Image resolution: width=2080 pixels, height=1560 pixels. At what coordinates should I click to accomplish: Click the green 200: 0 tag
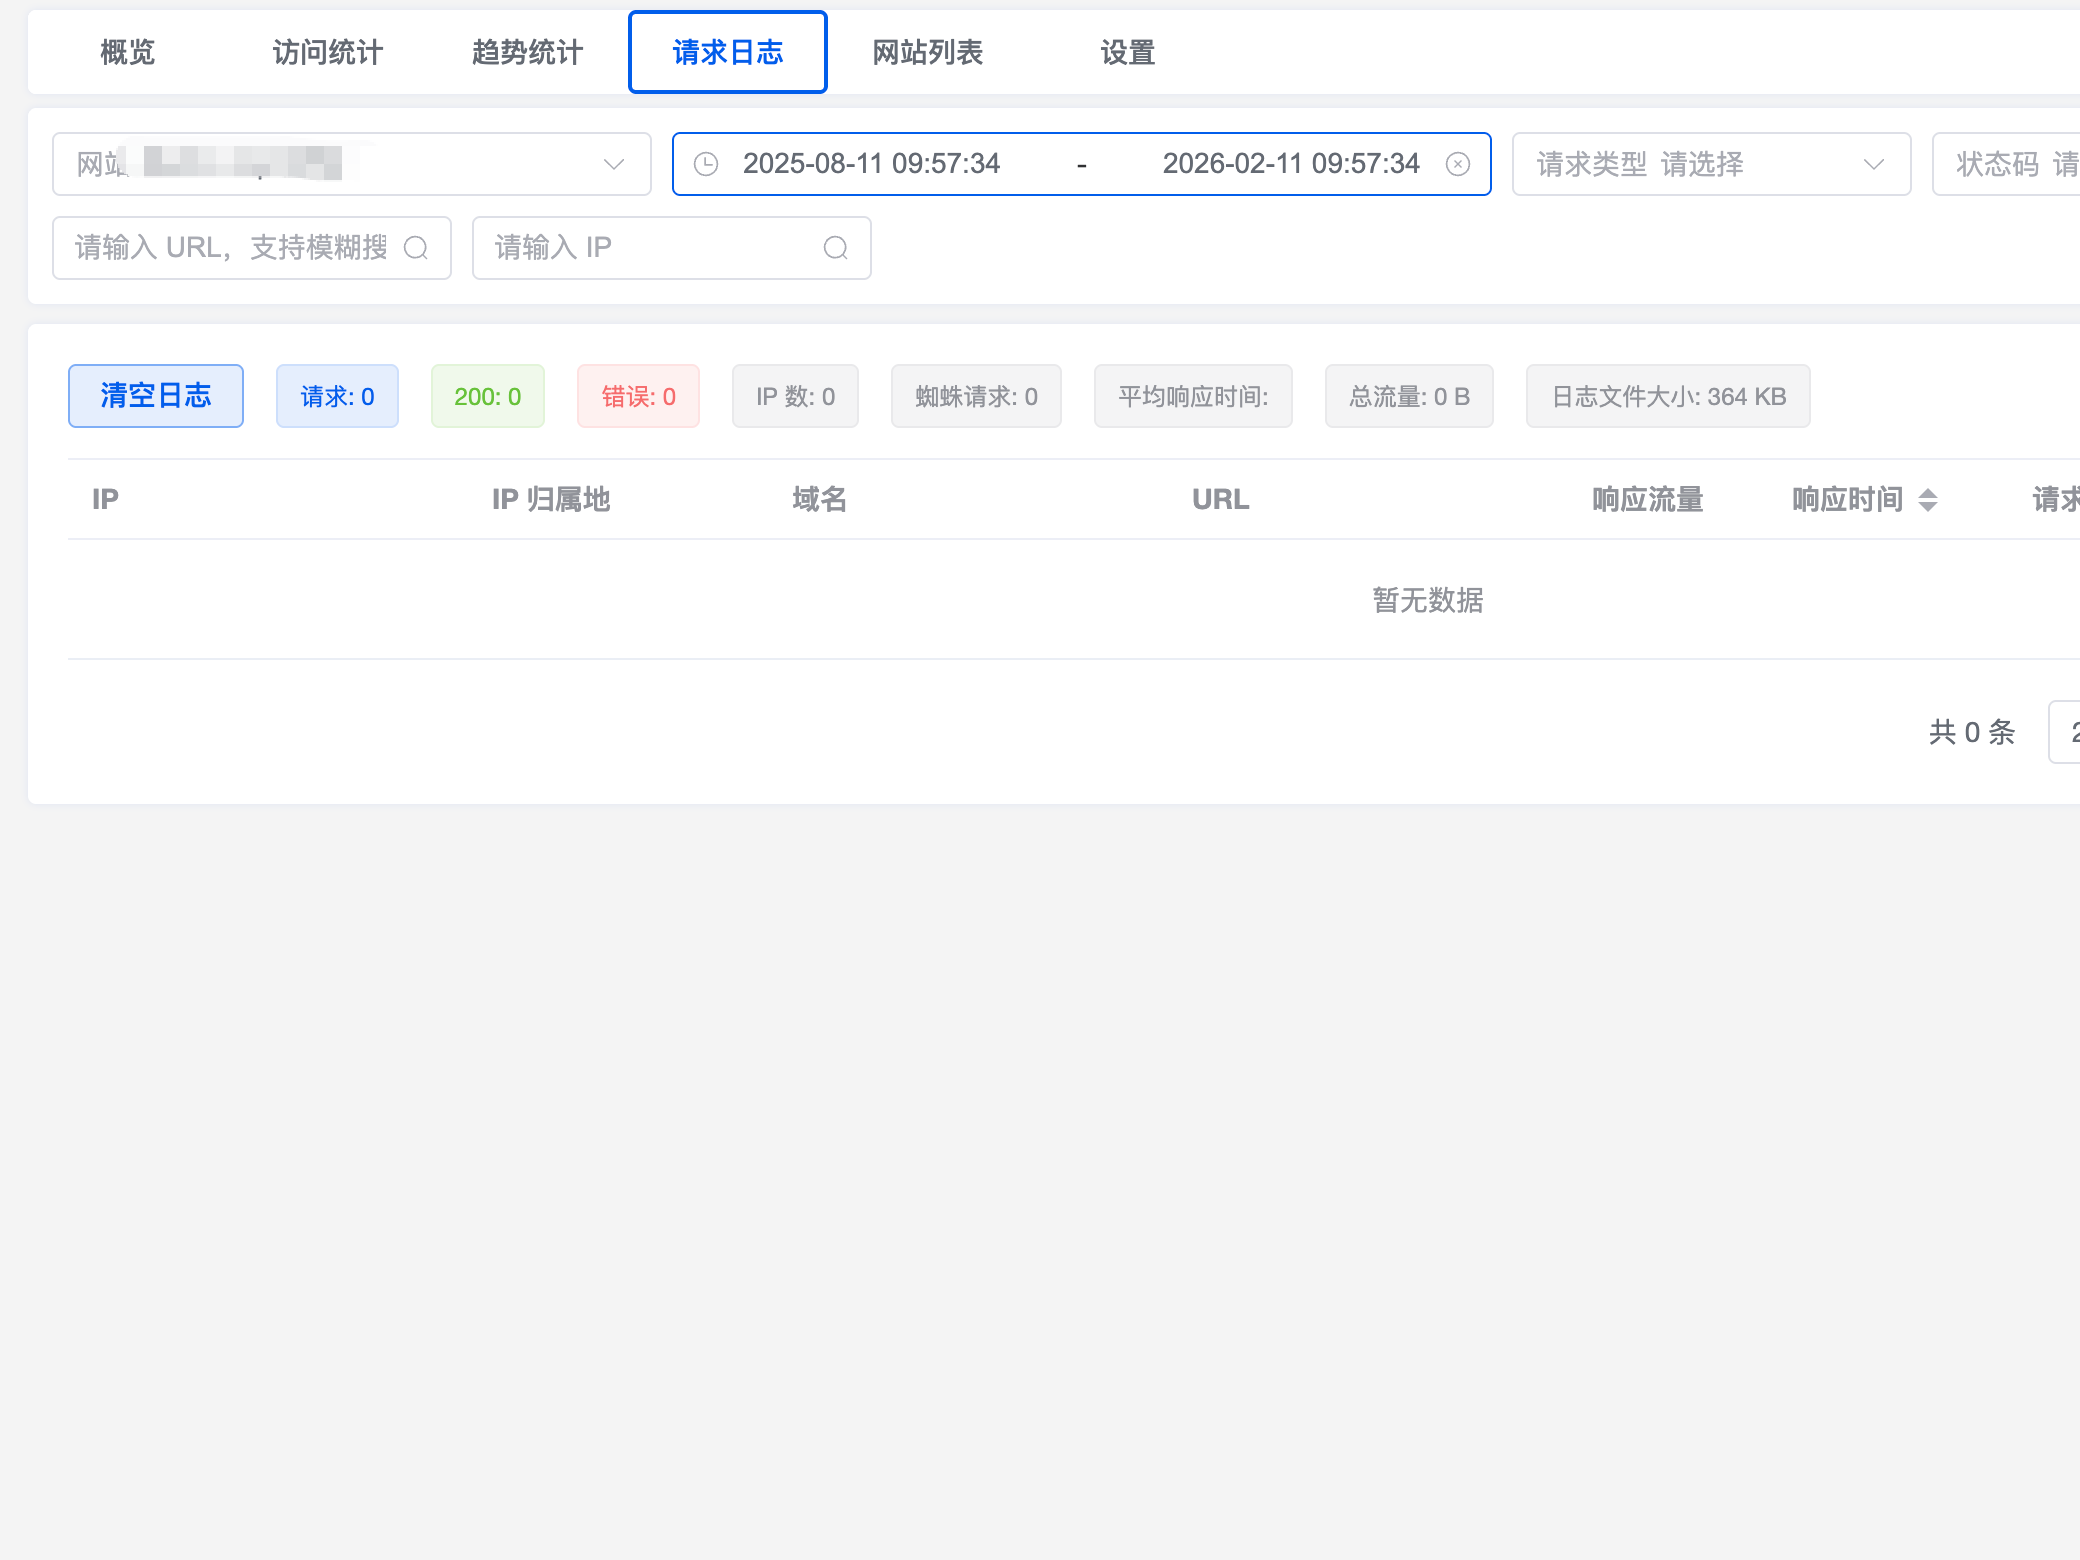[487, 396]
